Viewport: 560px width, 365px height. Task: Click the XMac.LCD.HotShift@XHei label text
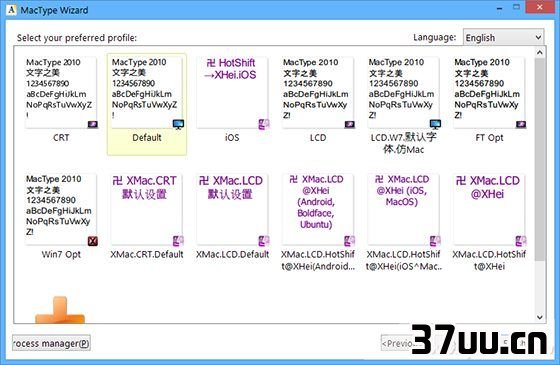[x=489, y=260]
